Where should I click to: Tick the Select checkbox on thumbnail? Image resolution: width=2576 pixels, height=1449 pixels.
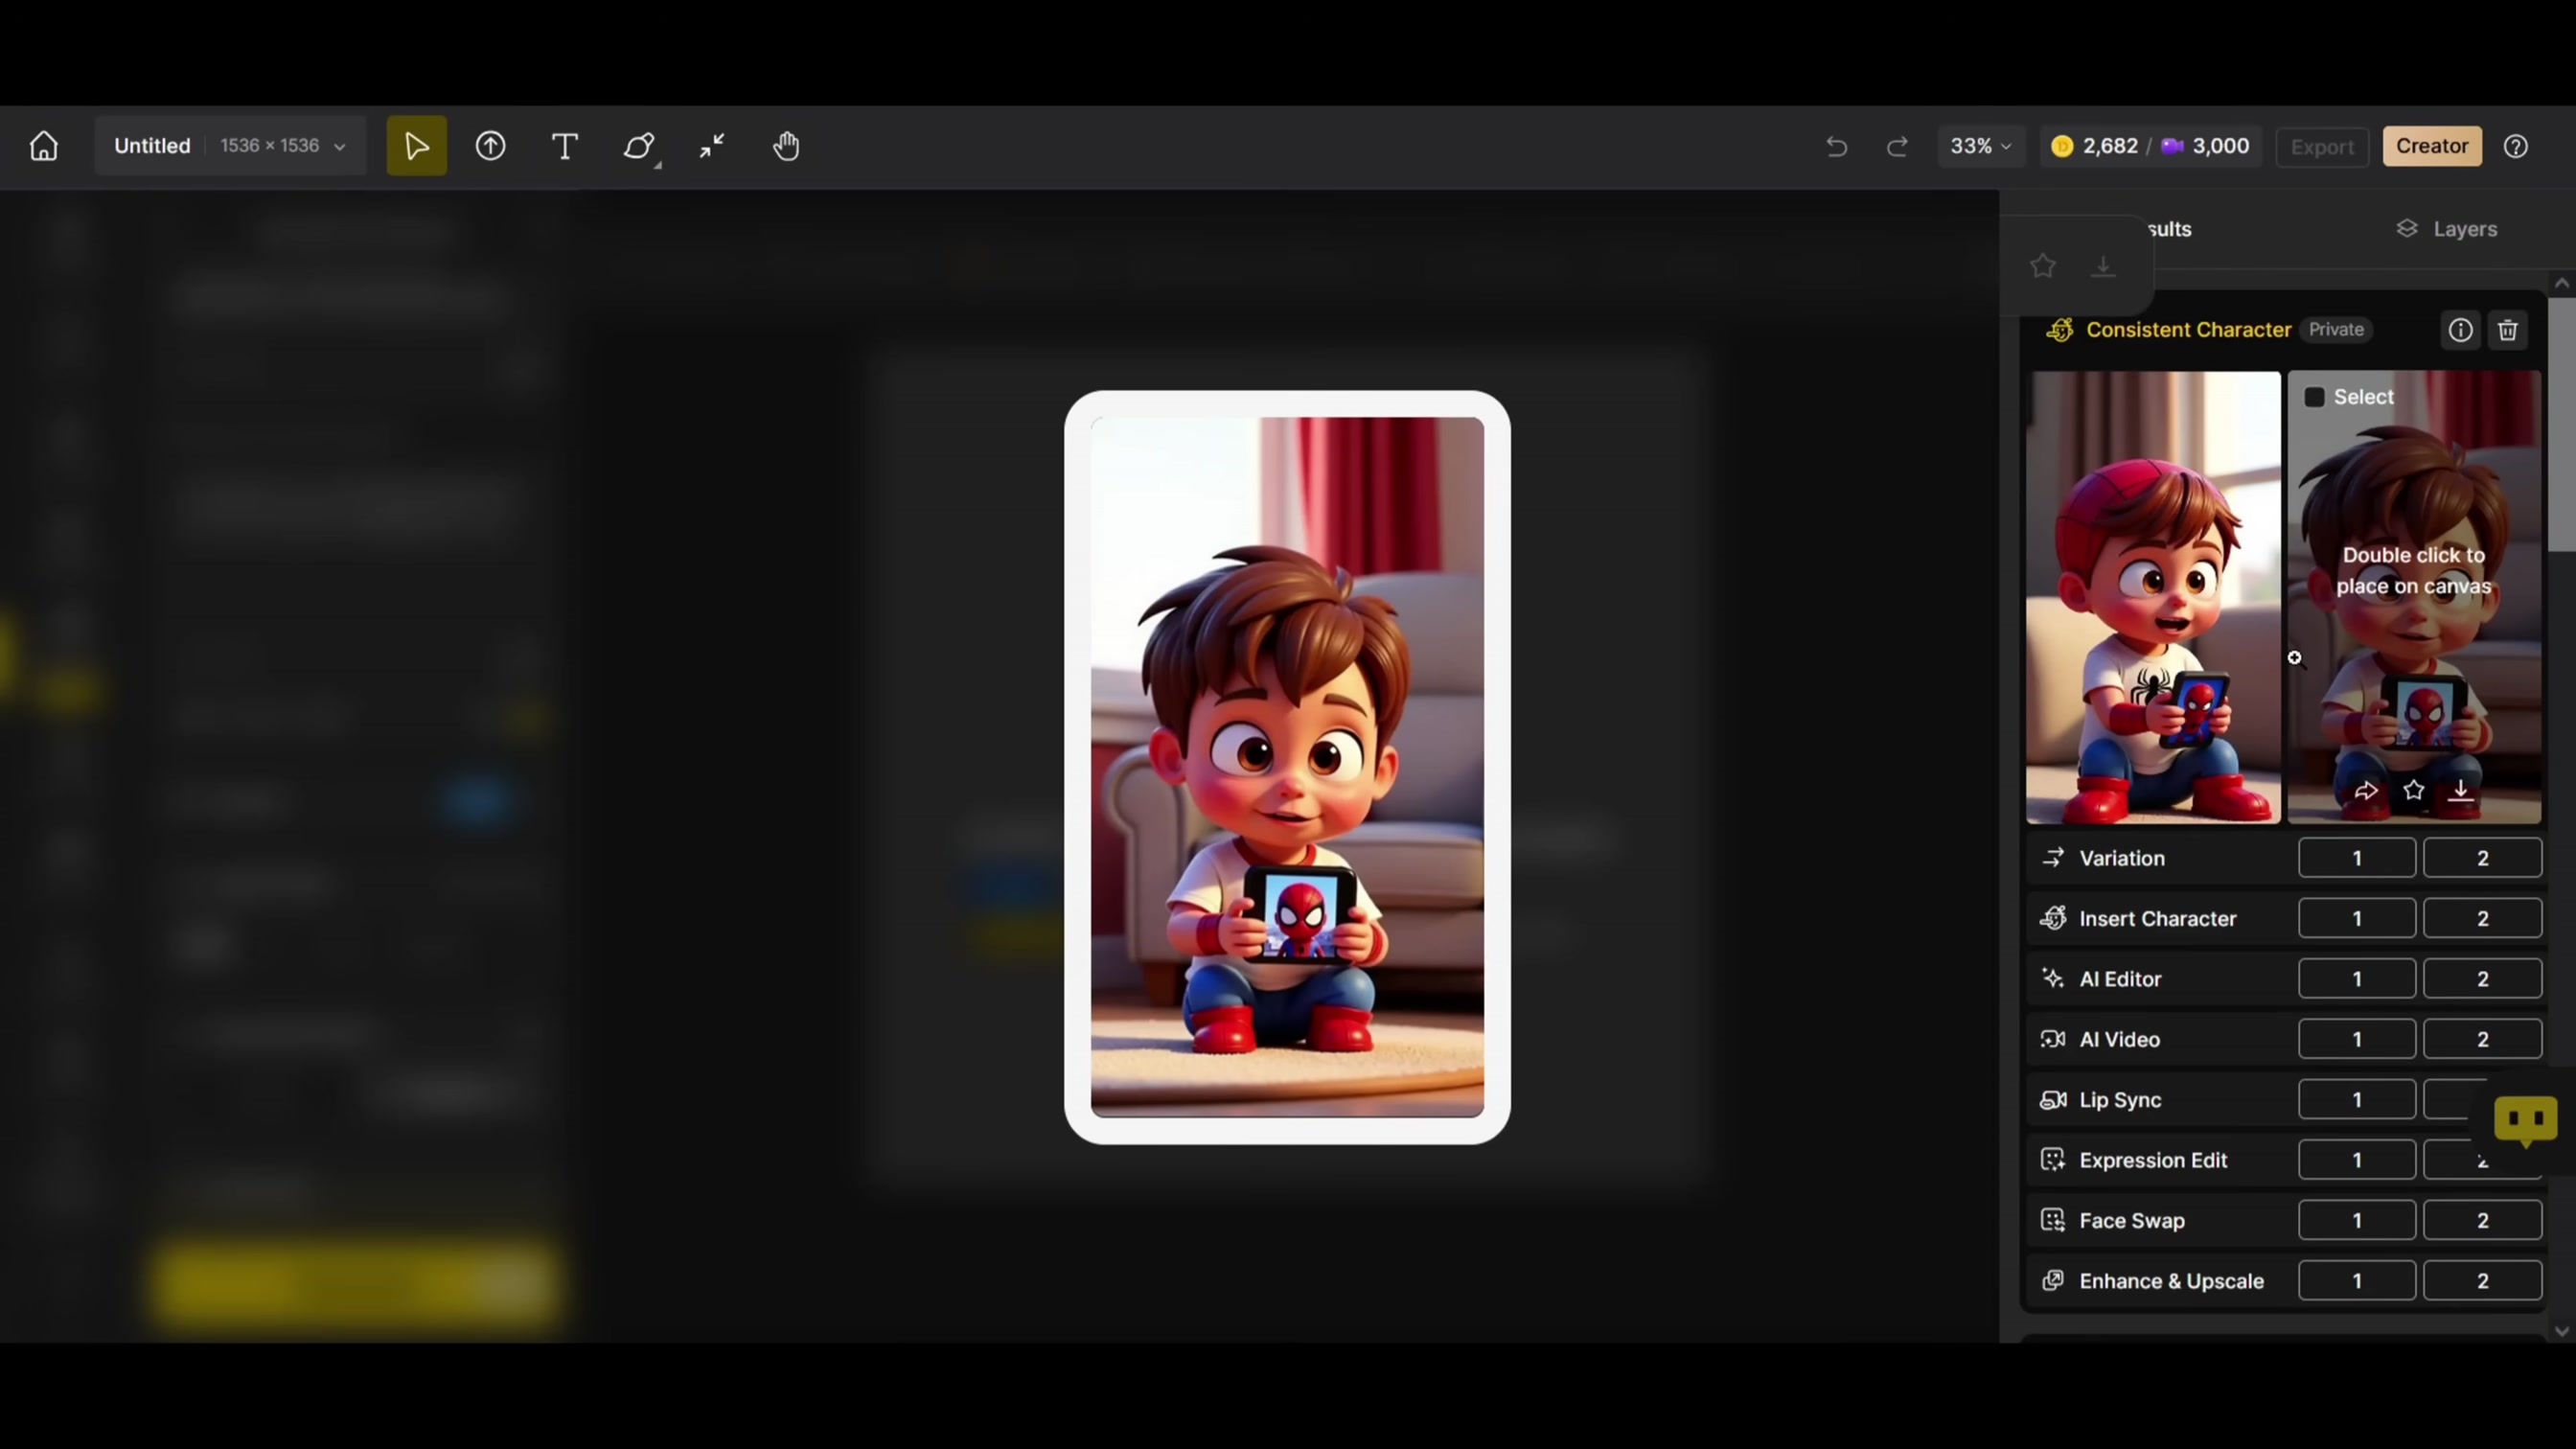(2314, 397)
